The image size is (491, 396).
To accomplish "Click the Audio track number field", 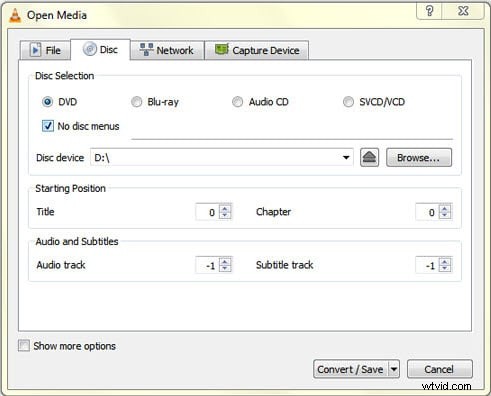I will point(207,265).
